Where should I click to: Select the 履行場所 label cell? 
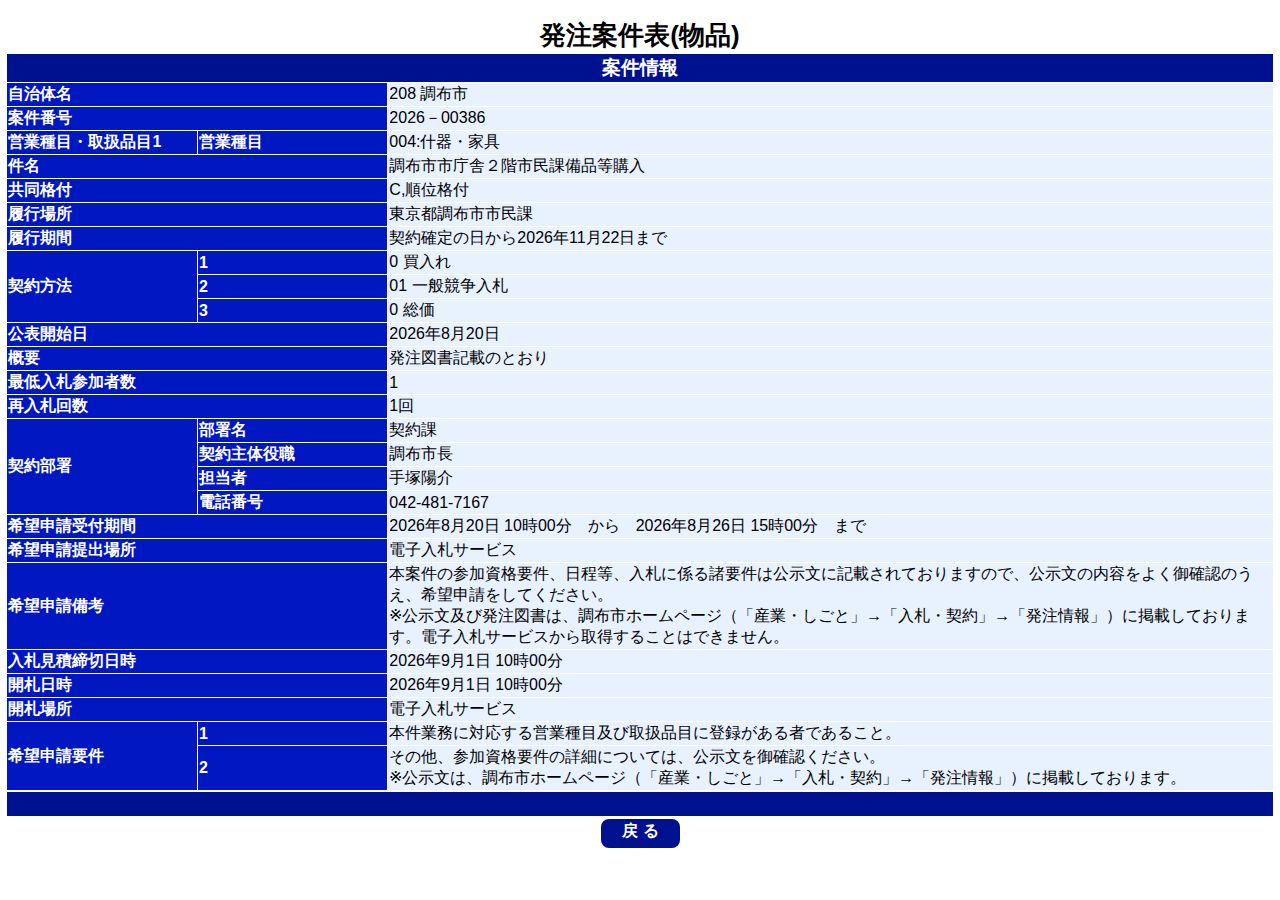(197, 214)
